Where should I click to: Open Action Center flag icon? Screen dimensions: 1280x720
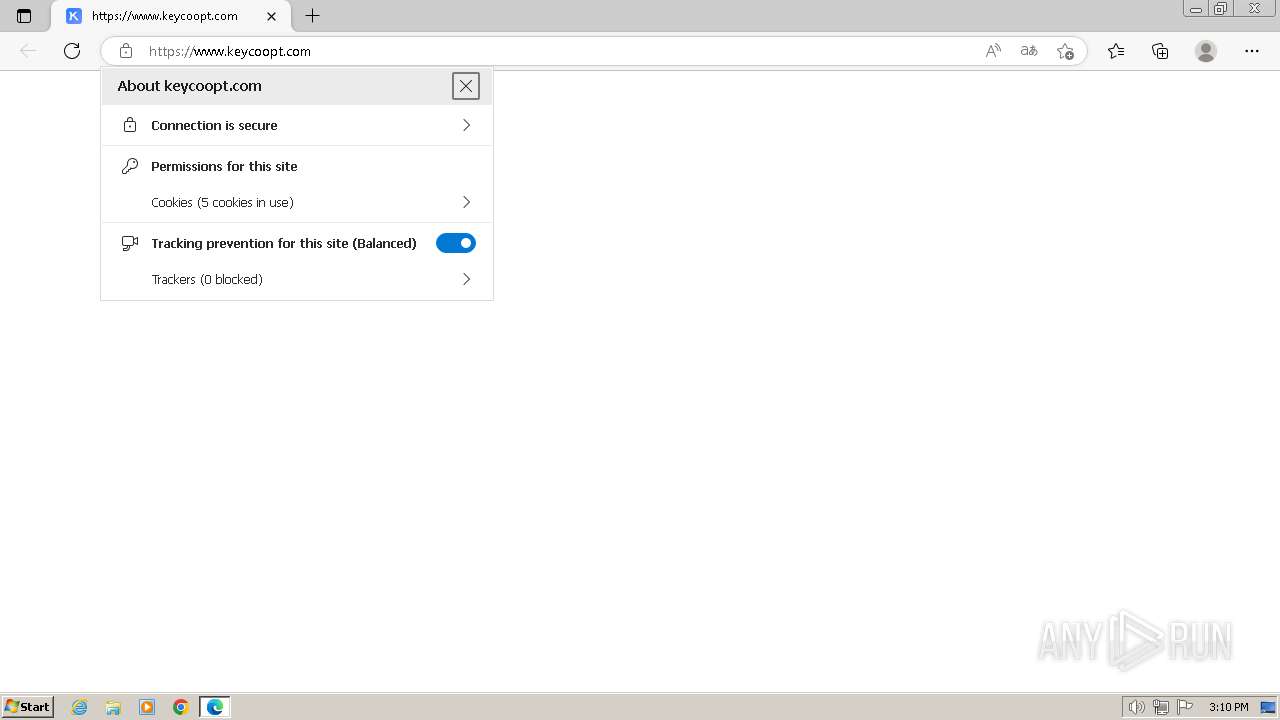tap(1185, 707)
